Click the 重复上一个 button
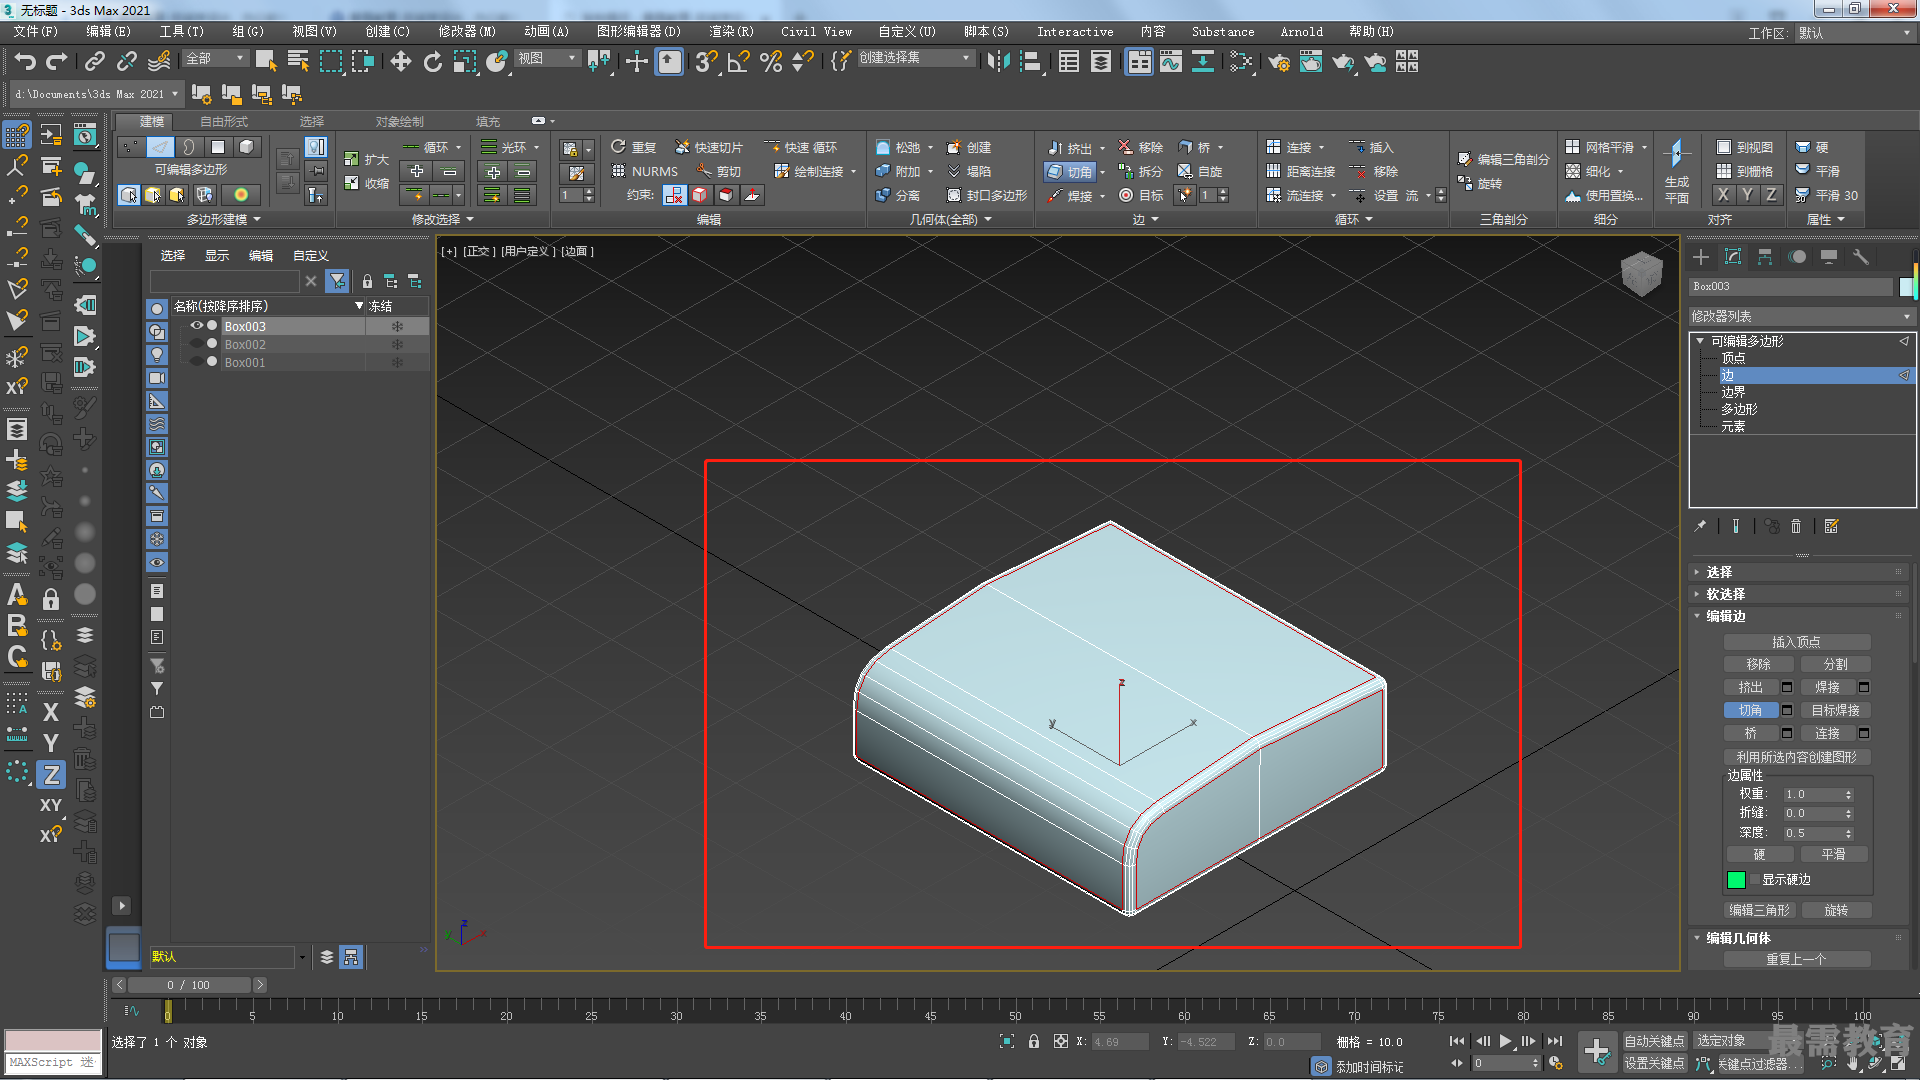This screenshot has width=1920, height=1080. pos(1797,959)
